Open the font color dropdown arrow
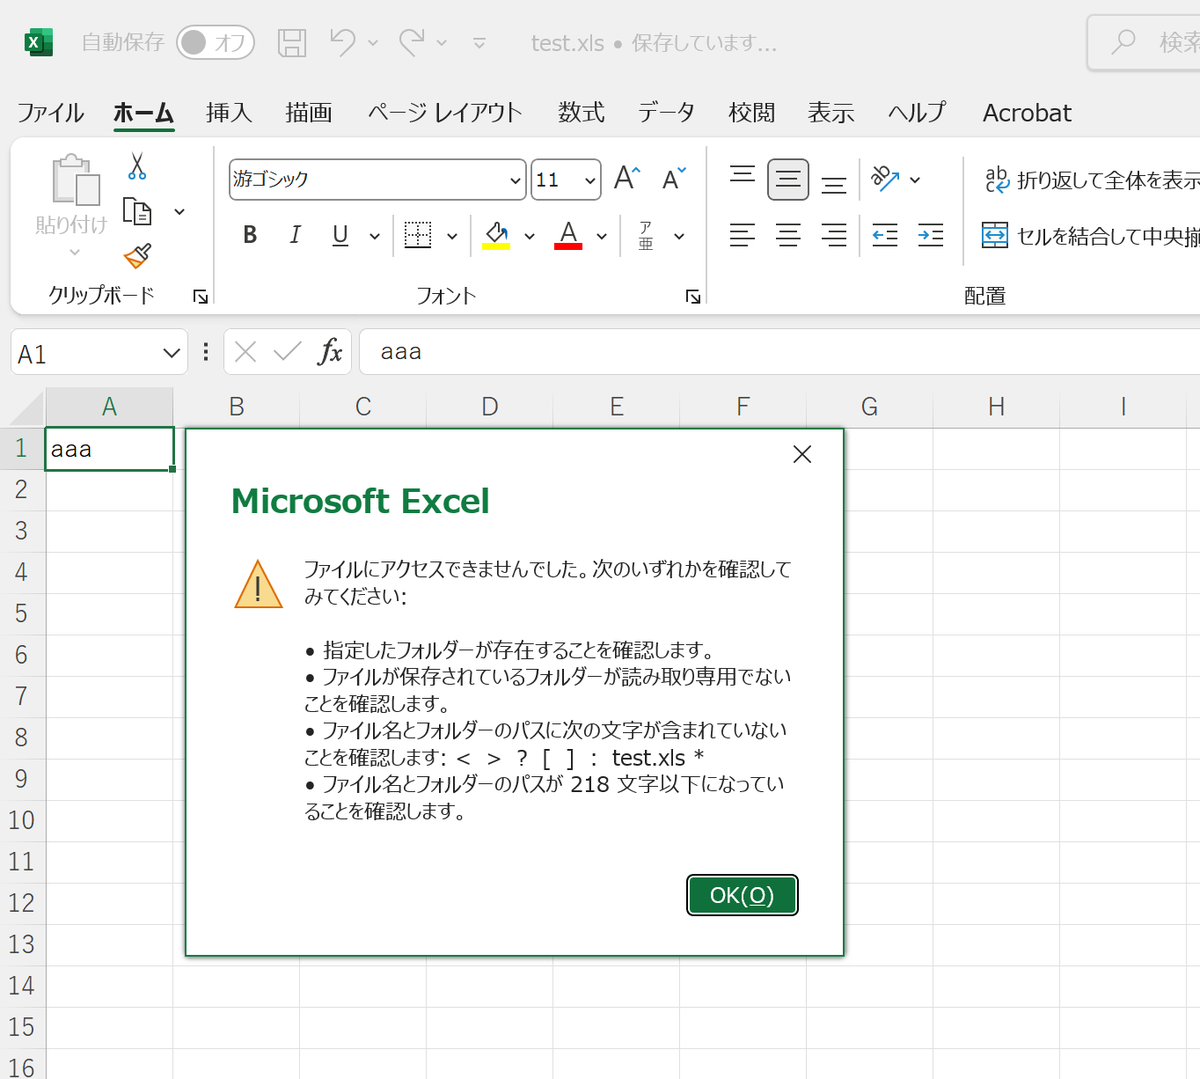 pos(602,236)
